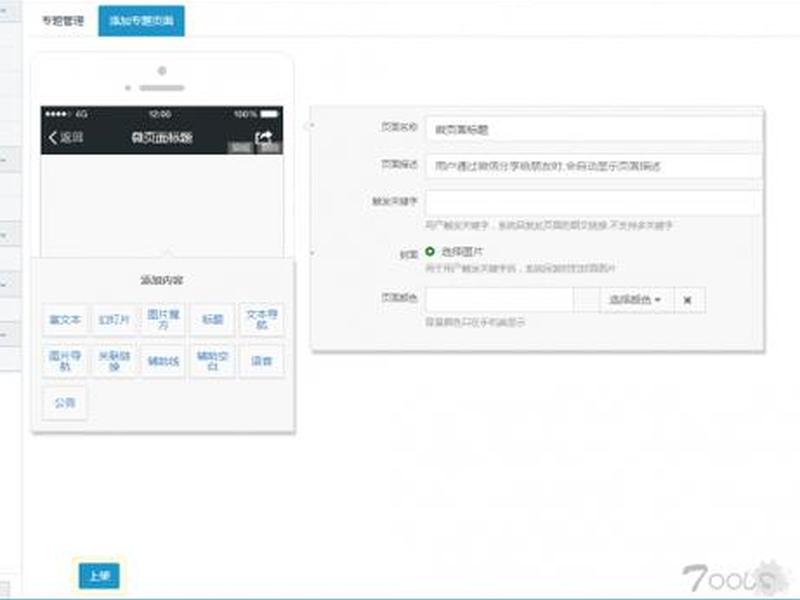Add a 标题 title block

[212, 320]
